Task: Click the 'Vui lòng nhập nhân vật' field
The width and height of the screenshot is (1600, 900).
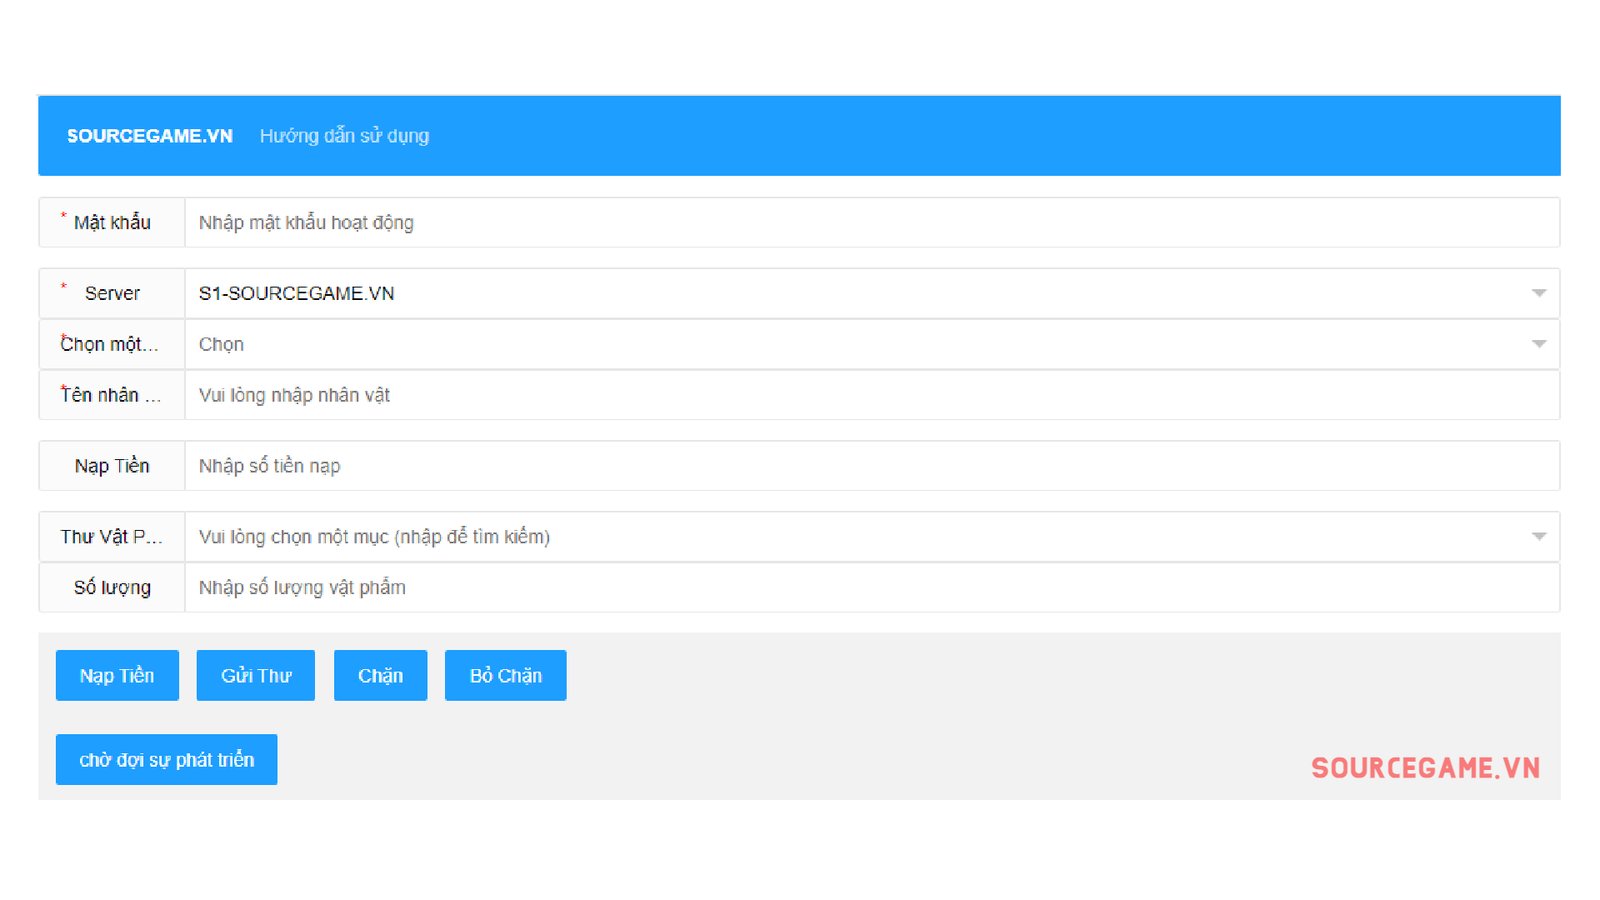Action: pyautogui.click(x=870, y=395)
